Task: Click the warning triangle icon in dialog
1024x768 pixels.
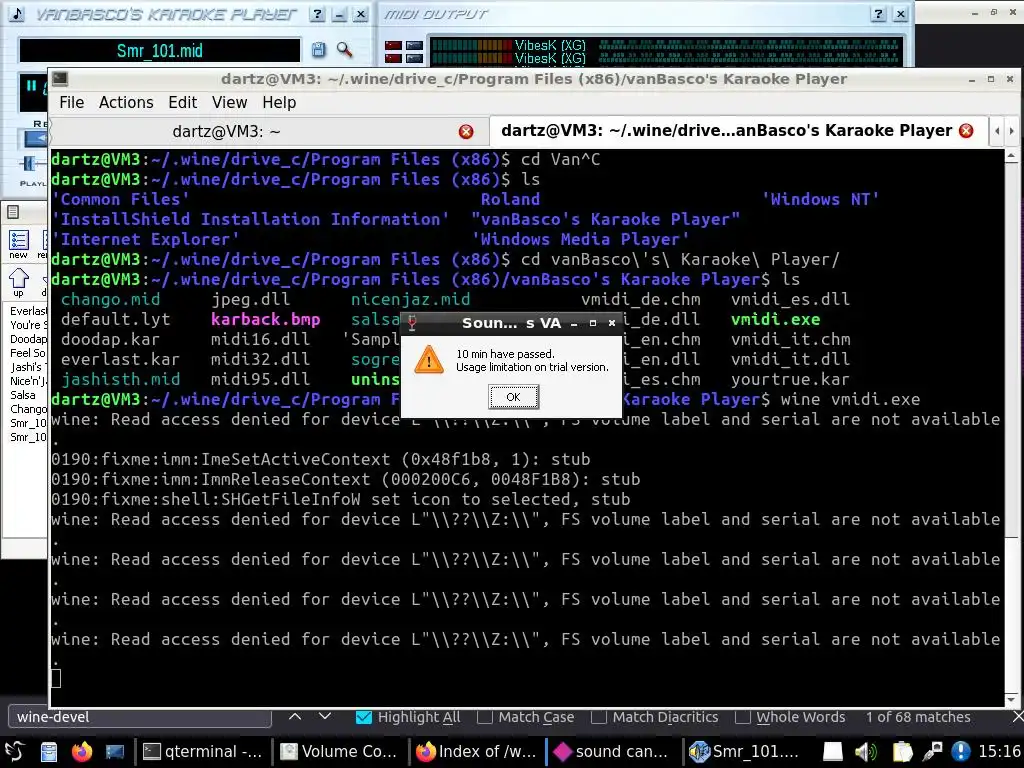Action: [428, 360]
